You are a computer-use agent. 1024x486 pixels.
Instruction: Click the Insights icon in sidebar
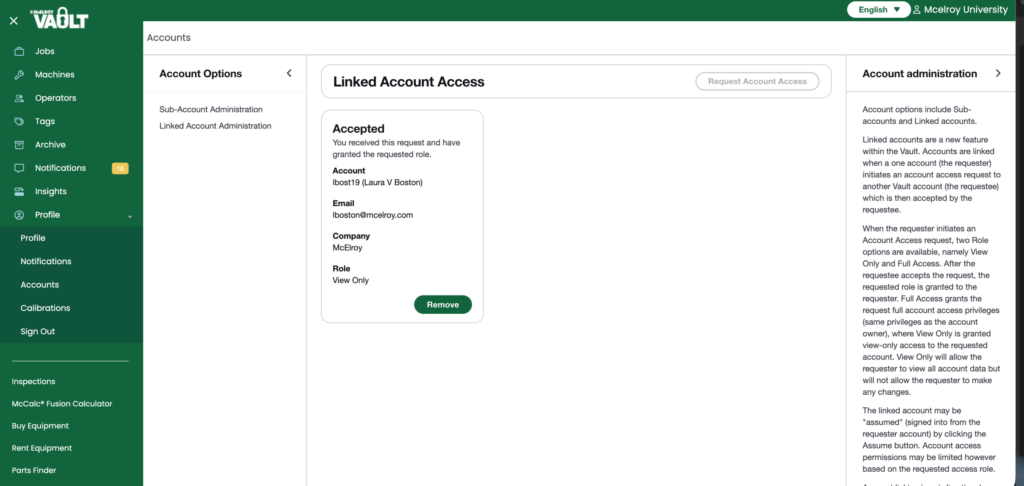click(20, 191)
